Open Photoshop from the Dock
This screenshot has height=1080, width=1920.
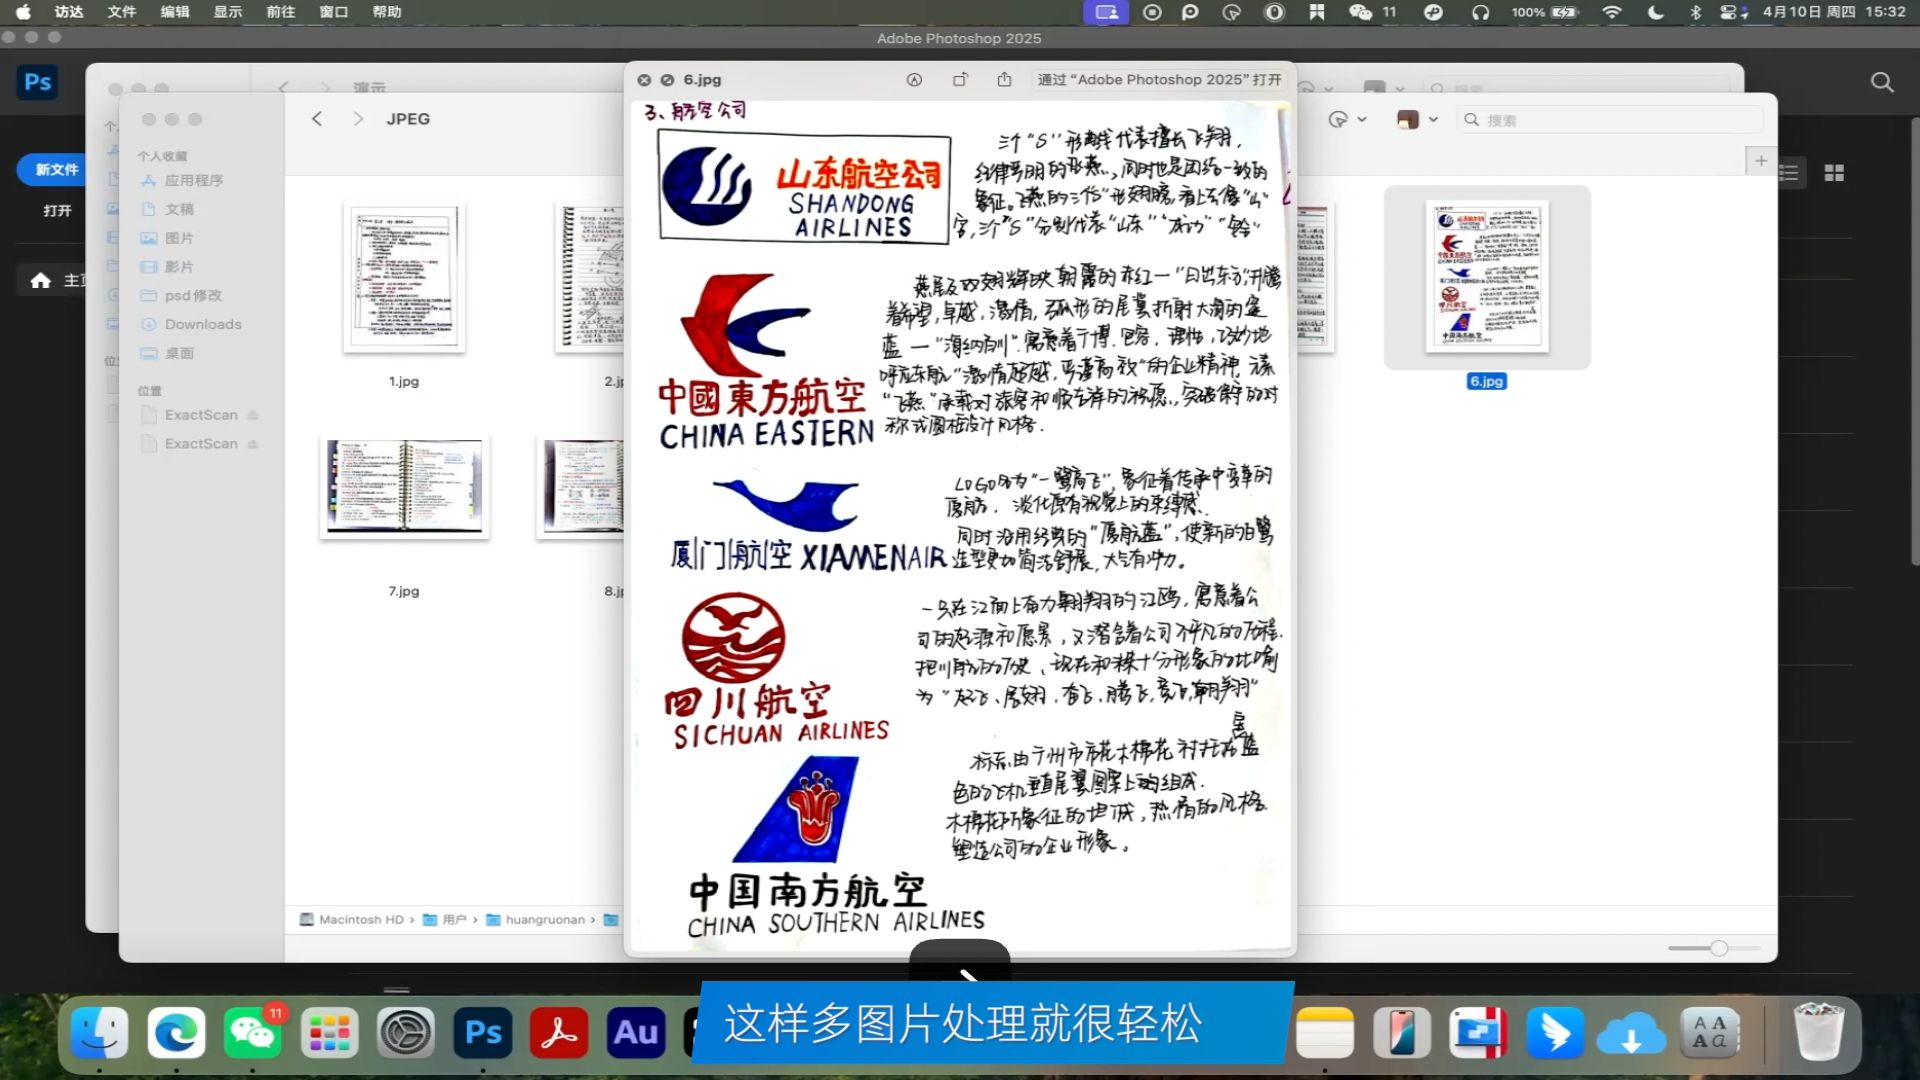[483, 1033]
